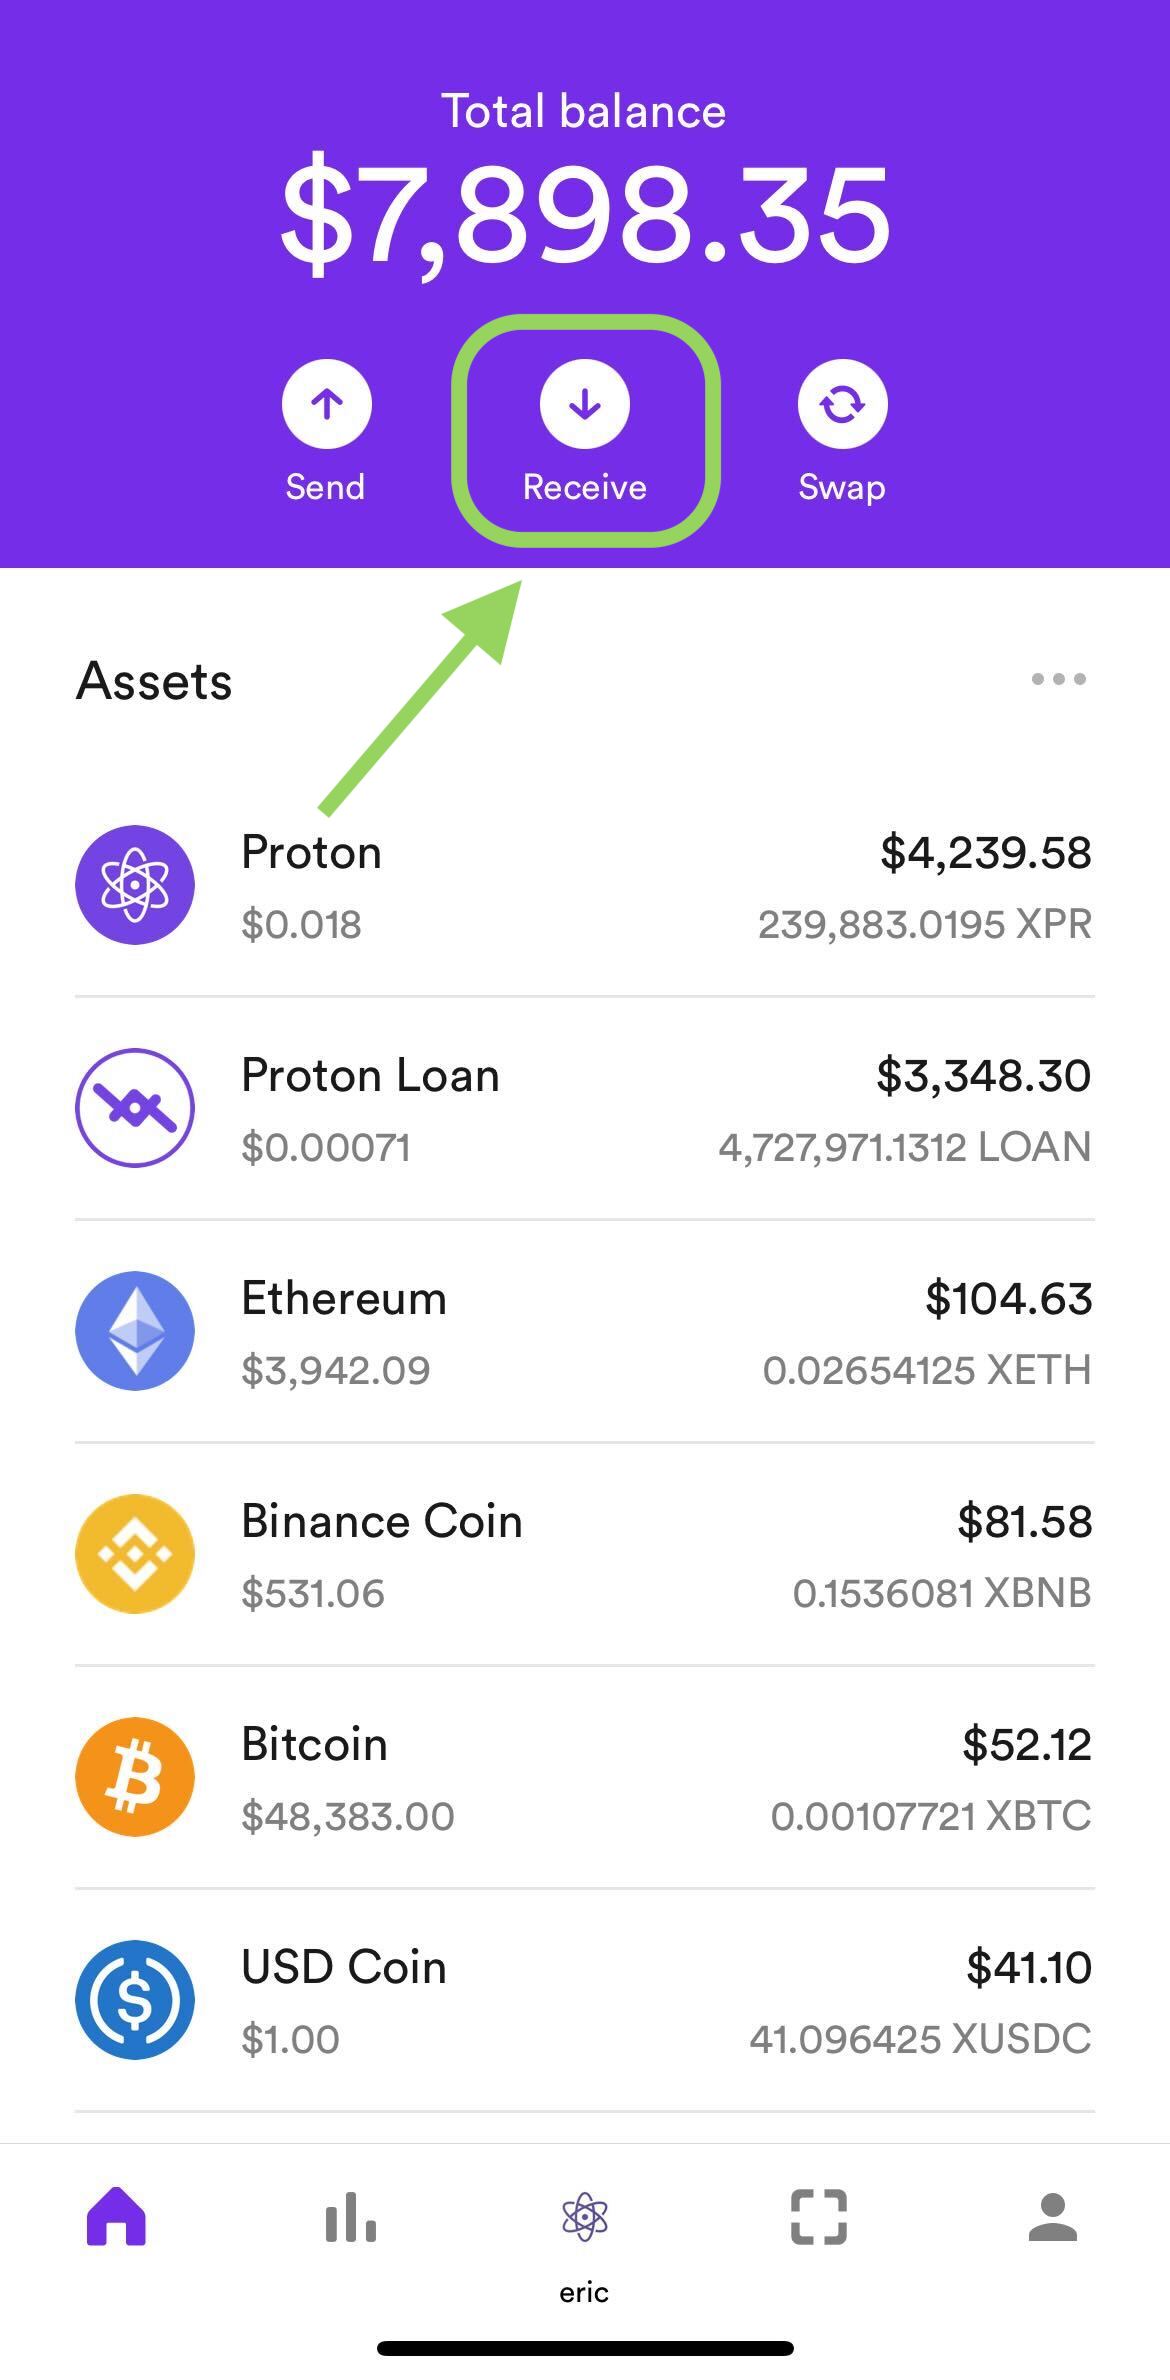This screenshot has width=1170, height=2380.
Task: Open the Assets three-dot menu
Action: pyautogui.click(x=1058, y=679)
